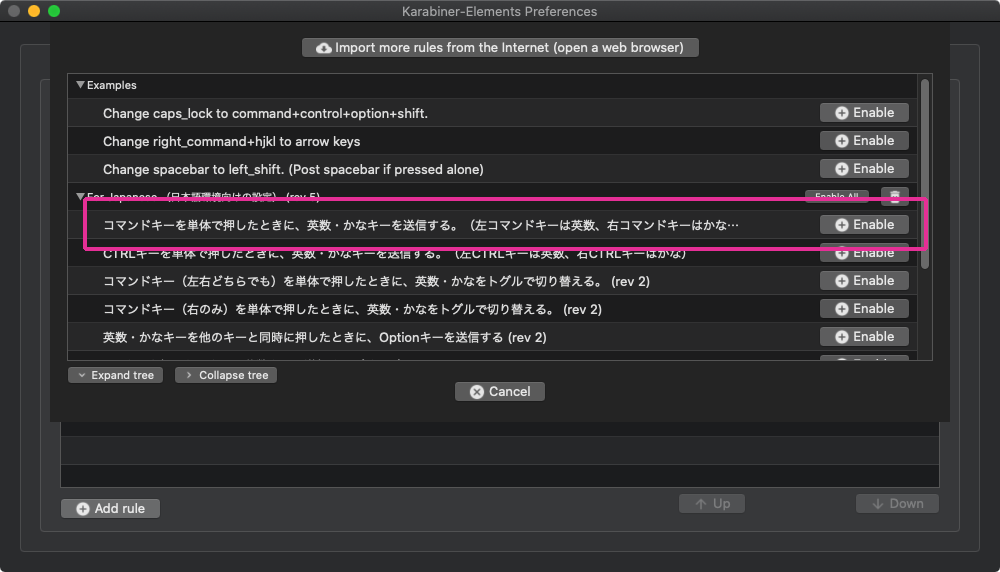This screenshot has width=1000, height=572.
Task: Click the green zoom window button
Action: click(x=54, y=11)
